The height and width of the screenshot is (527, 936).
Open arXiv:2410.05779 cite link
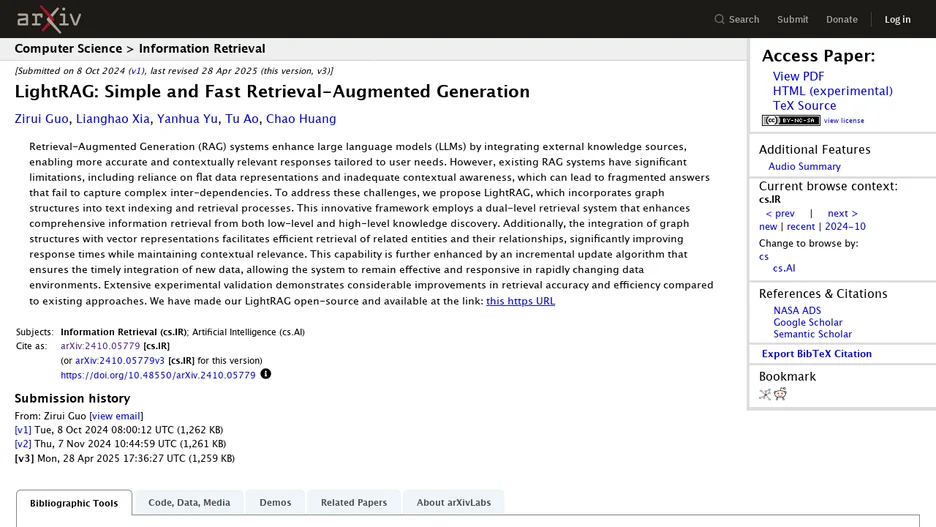pos(100,346)
